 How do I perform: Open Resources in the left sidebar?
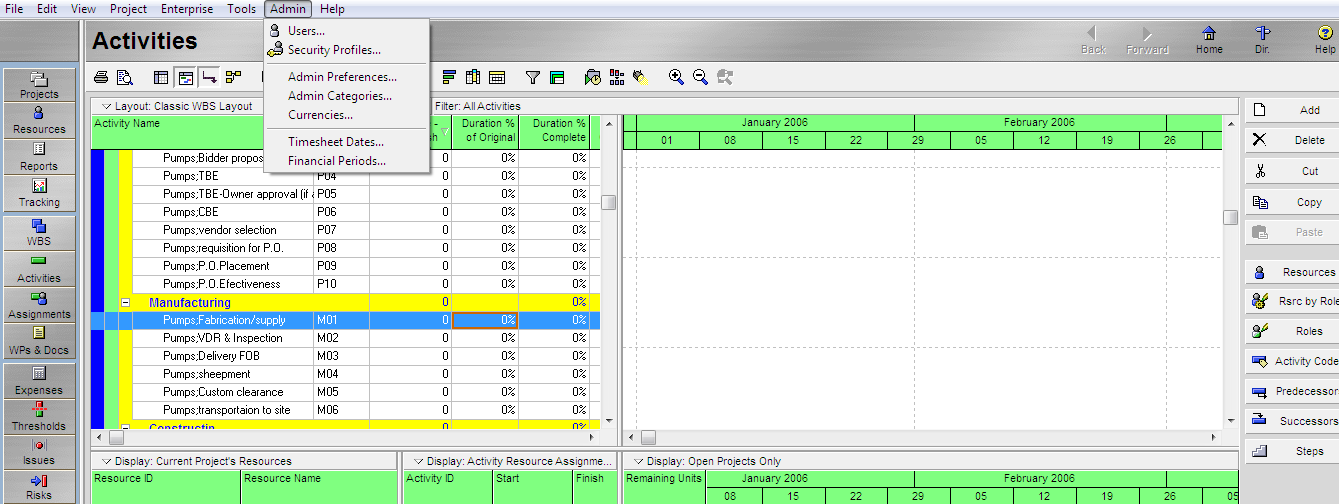coord(40,120)
